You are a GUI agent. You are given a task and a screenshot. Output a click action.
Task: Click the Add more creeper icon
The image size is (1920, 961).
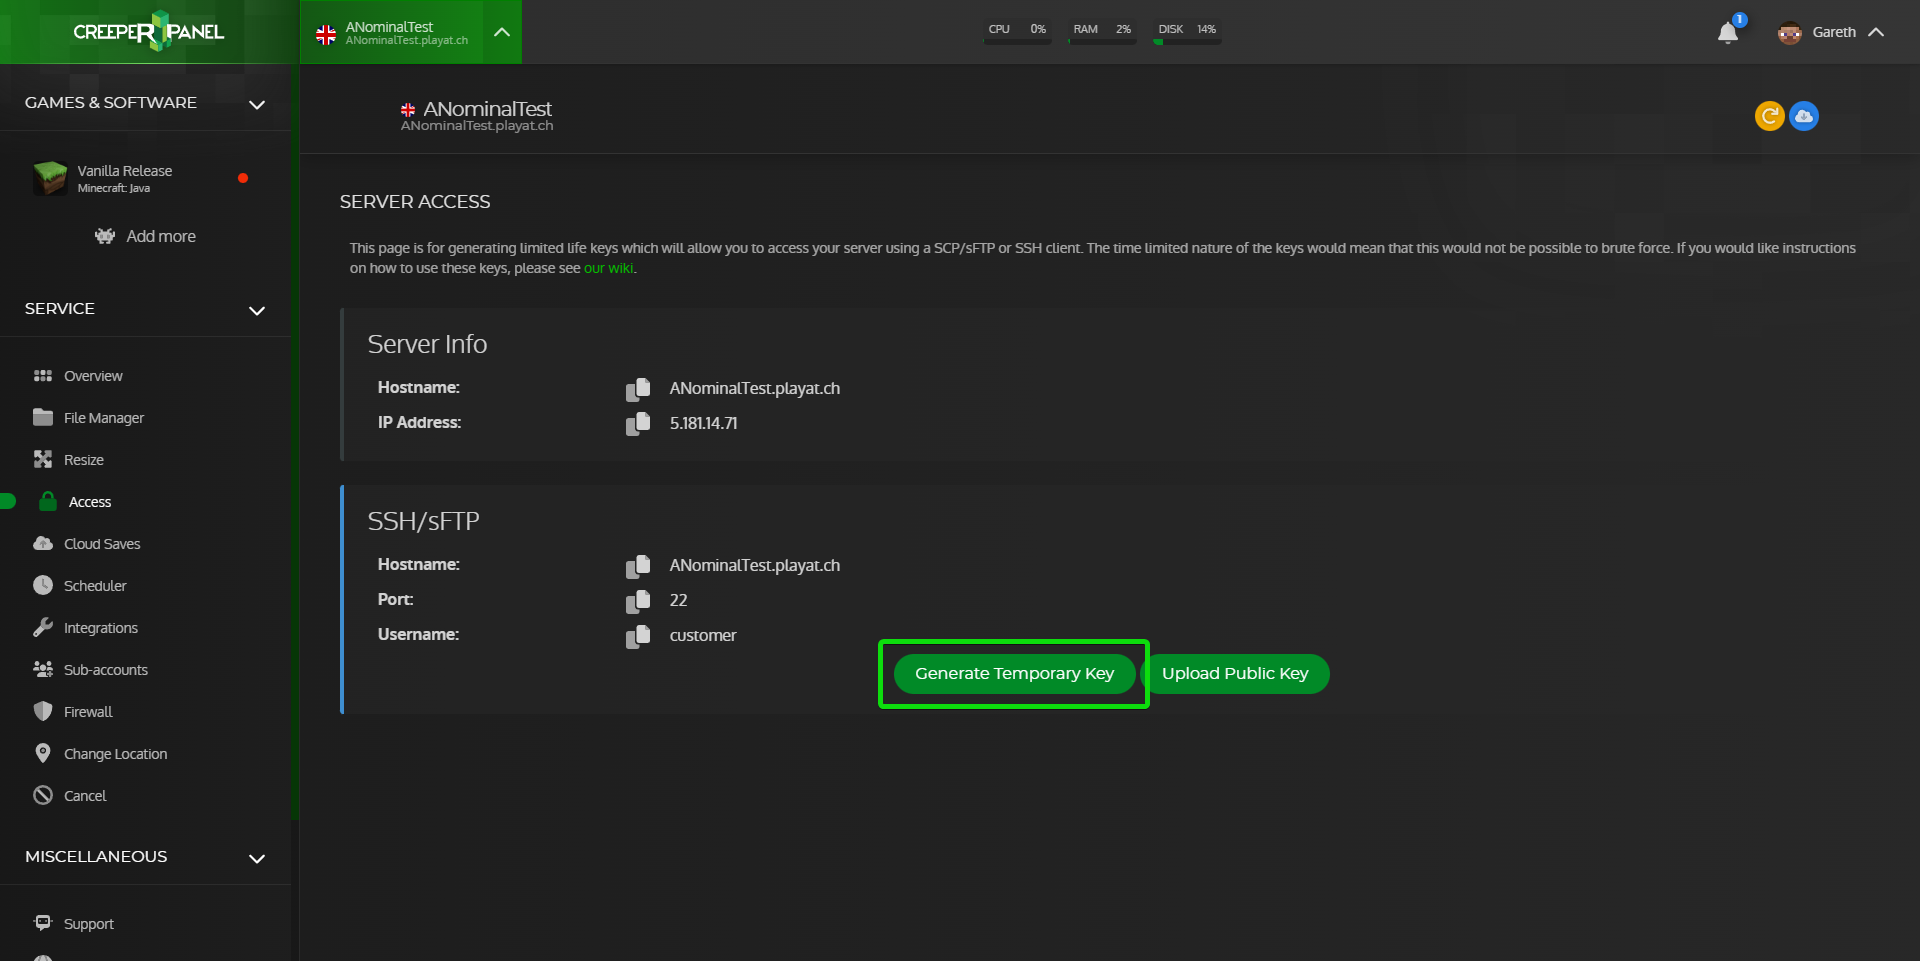(105, 236)
